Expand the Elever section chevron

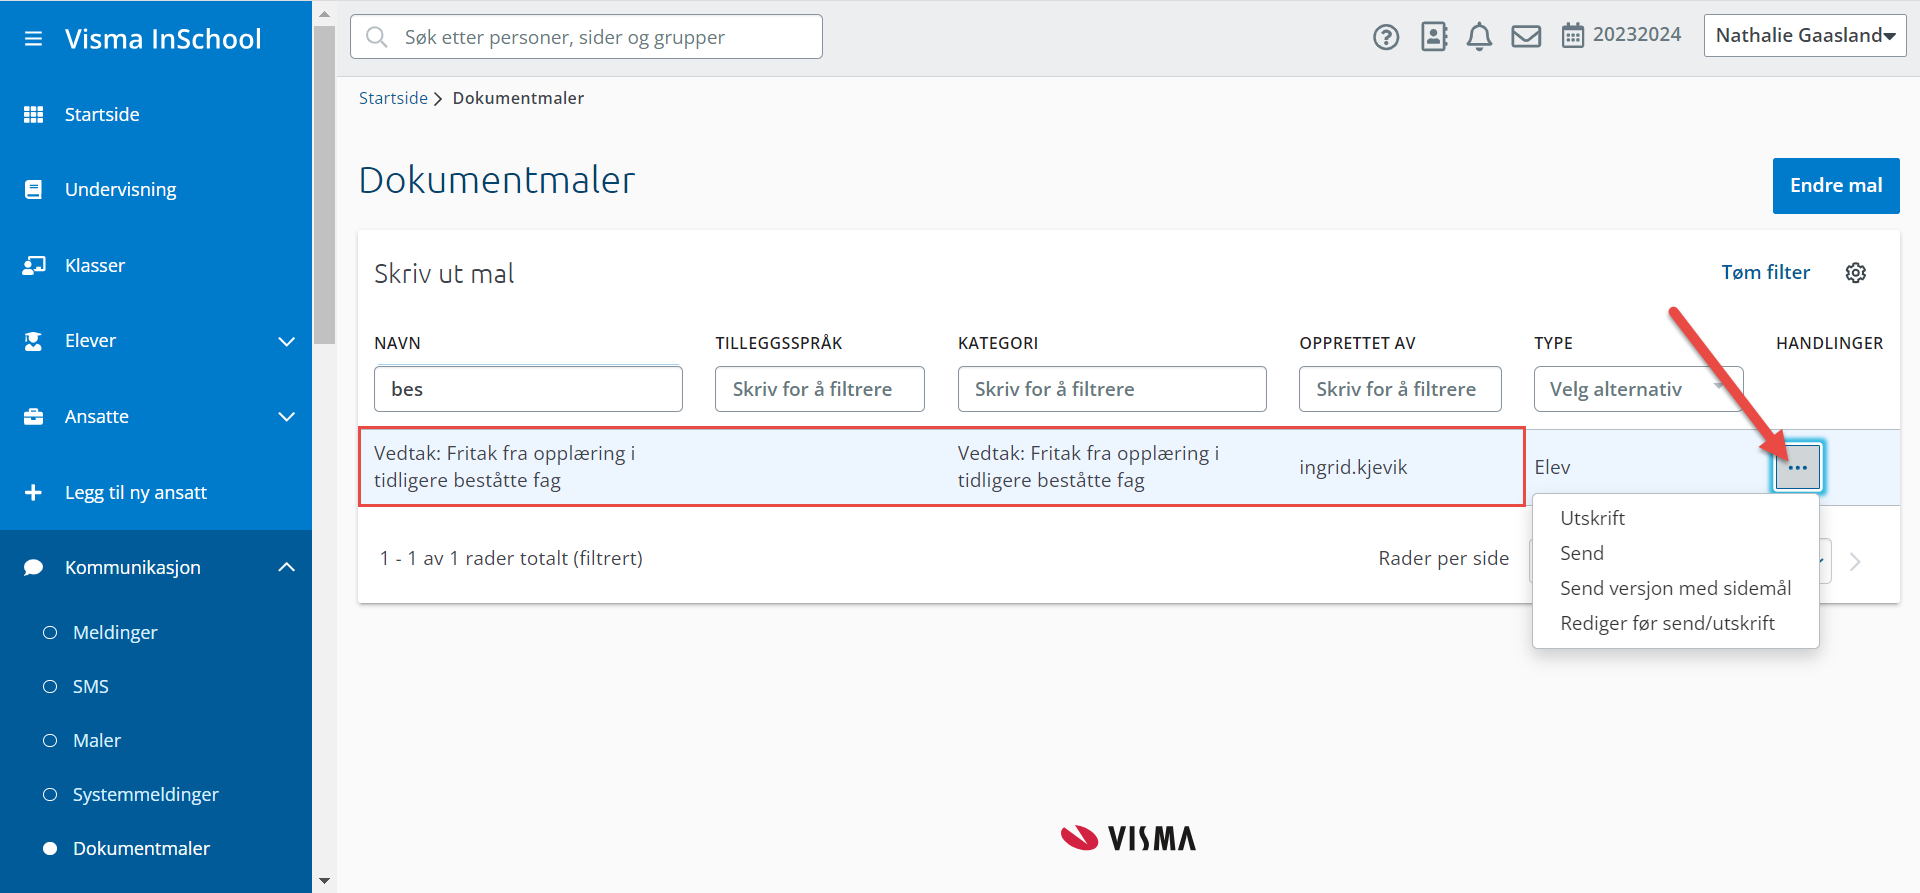click(x=286, y=341)
